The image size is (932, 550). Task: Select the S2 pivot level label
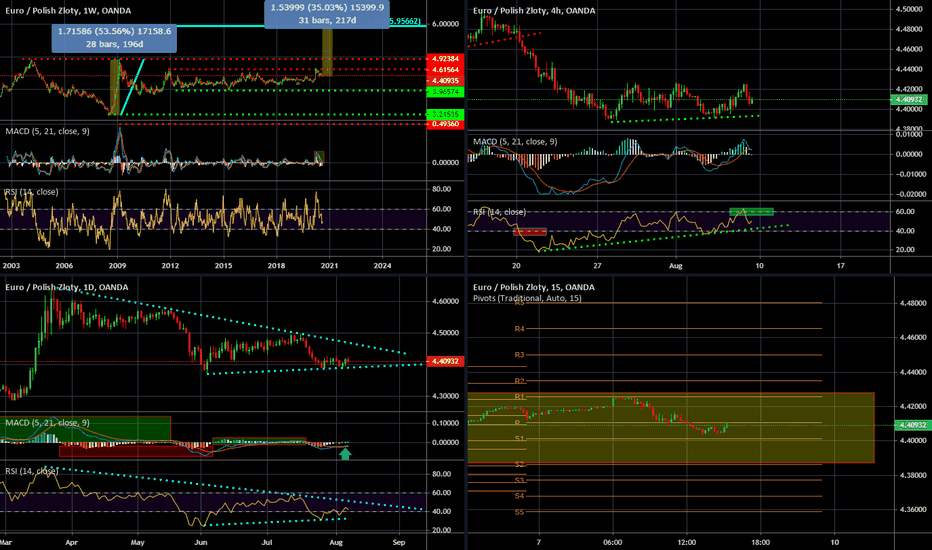(x=519, y=464)
